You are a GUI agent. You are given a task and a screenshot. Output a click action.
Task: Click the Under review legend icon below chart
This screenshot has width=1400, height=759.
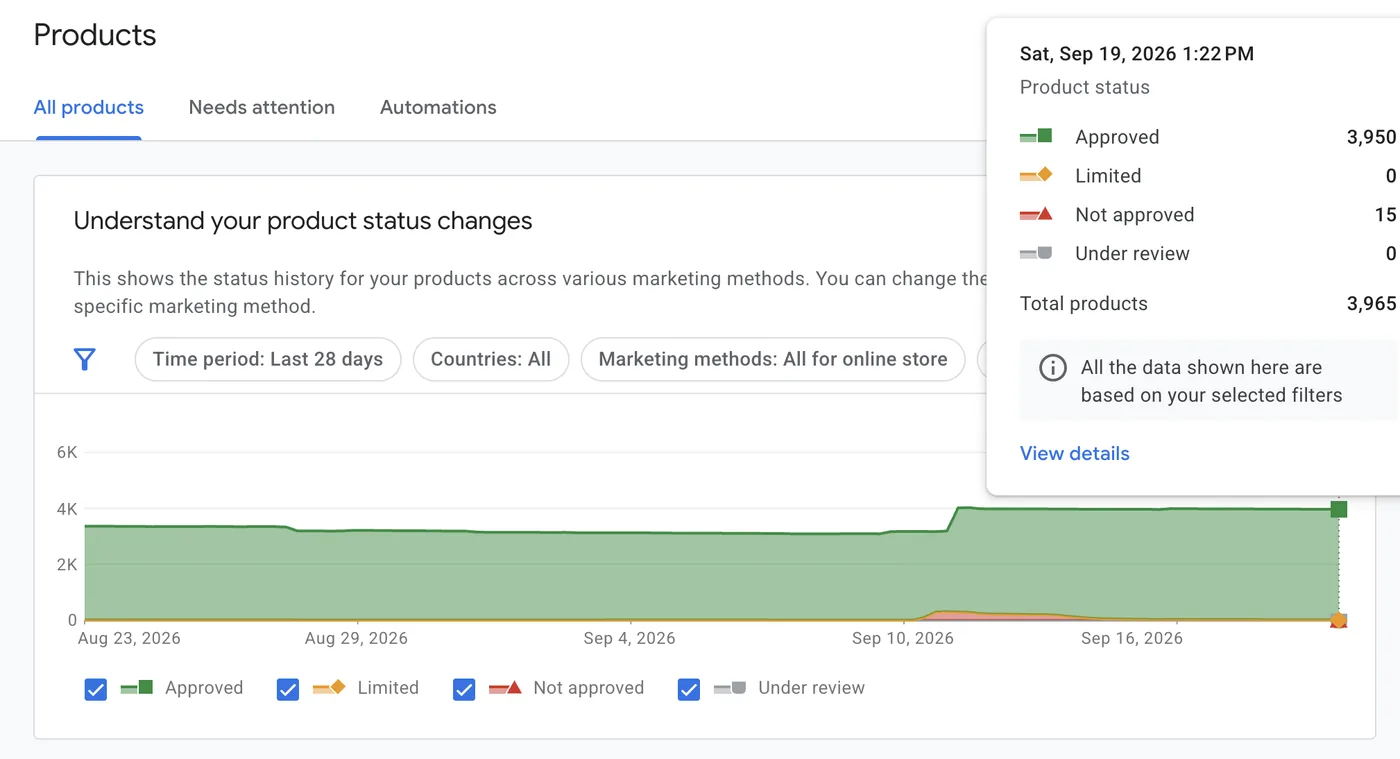tap(730, 688)
